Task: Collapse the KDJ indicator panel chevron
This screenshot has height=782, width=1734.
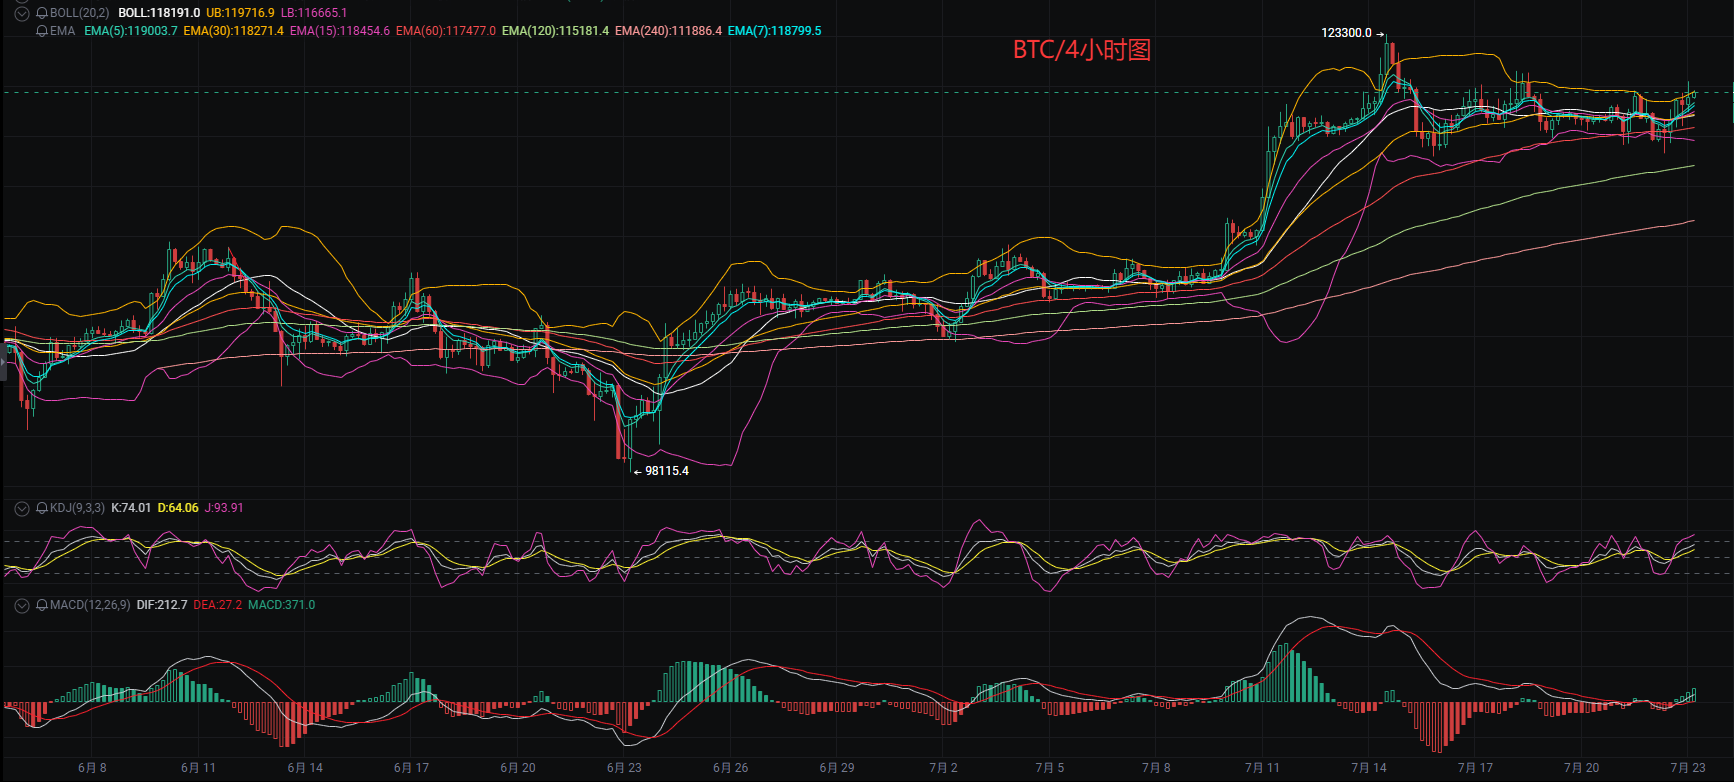Action: click(21, 508)
